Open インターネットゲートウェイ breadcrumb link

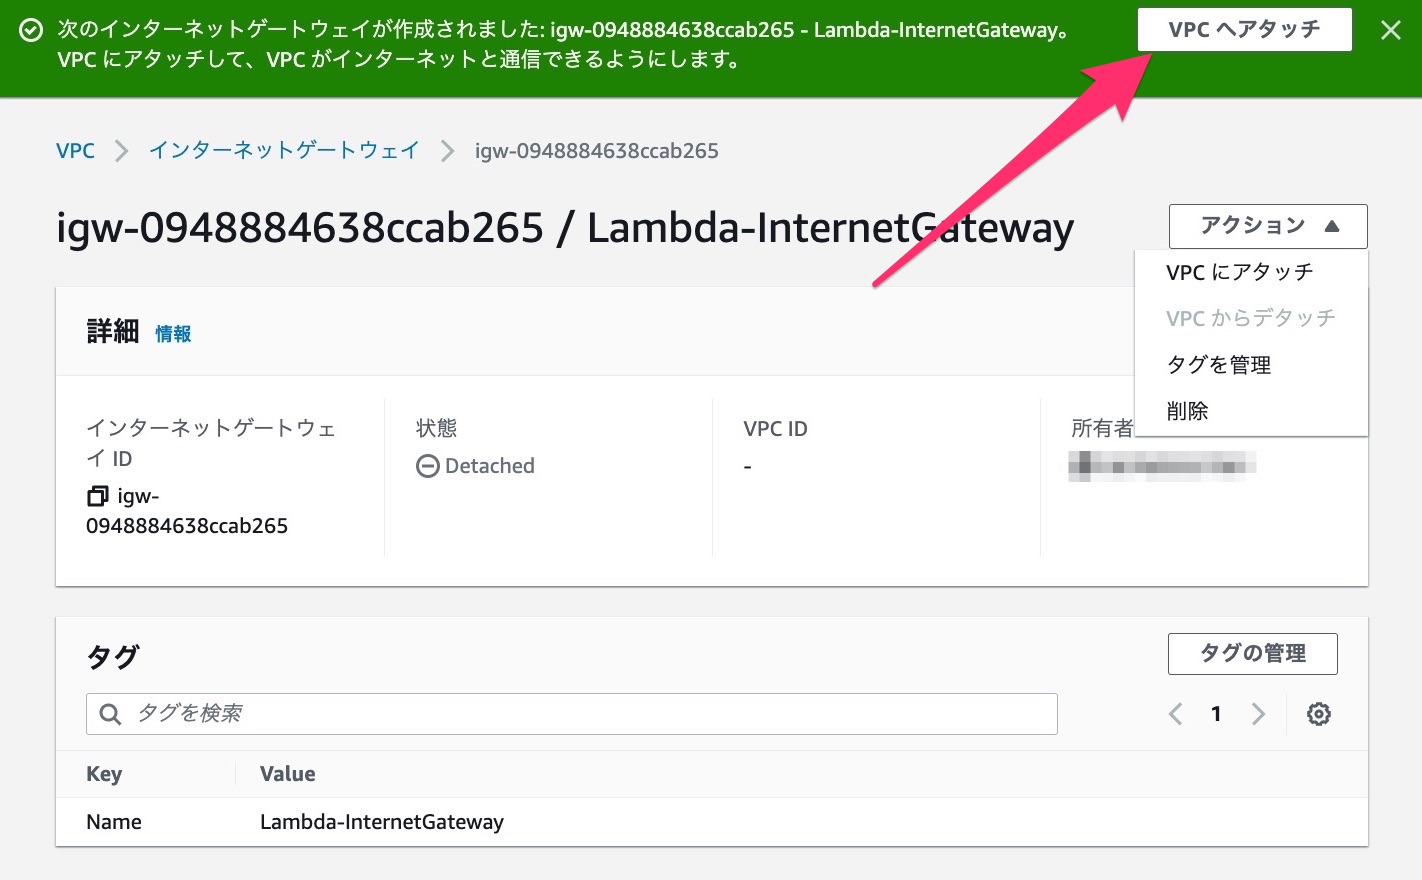[283, 150]
